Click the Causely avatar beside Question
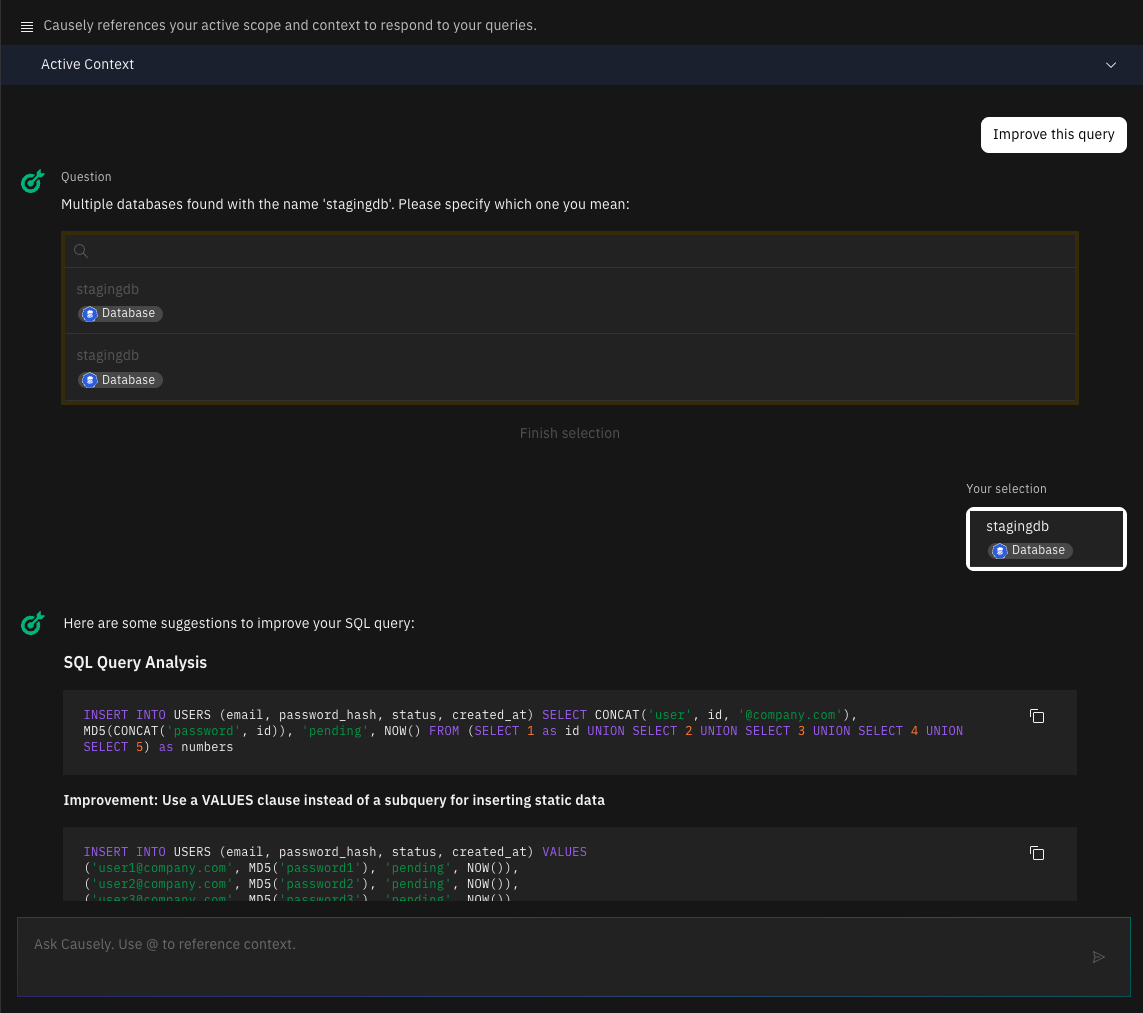The image size is (1143, 1013). pos(33,181)
